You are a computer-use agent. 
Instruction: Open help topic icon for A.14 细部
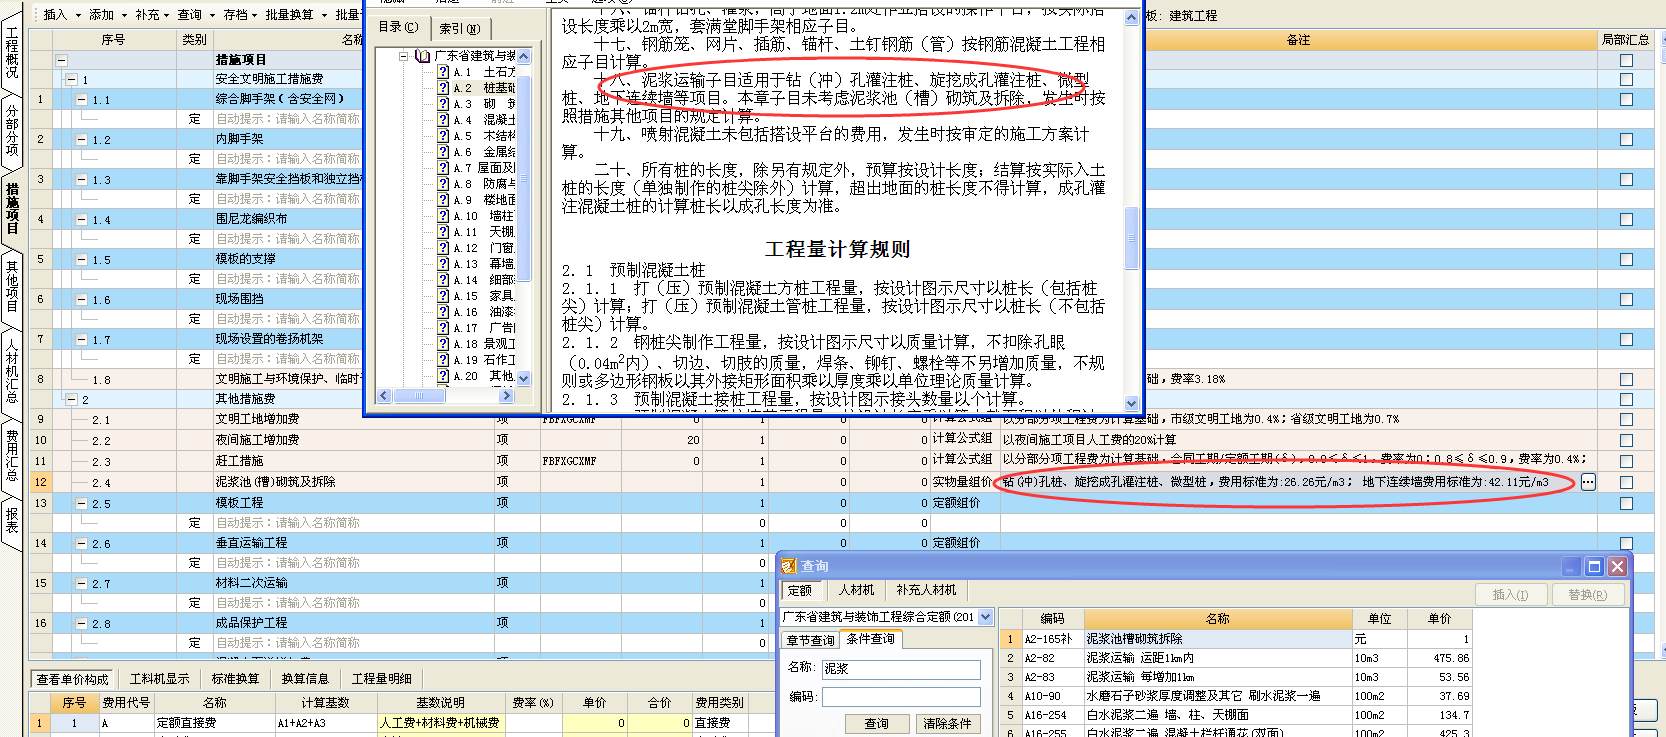tap(443, 280)
